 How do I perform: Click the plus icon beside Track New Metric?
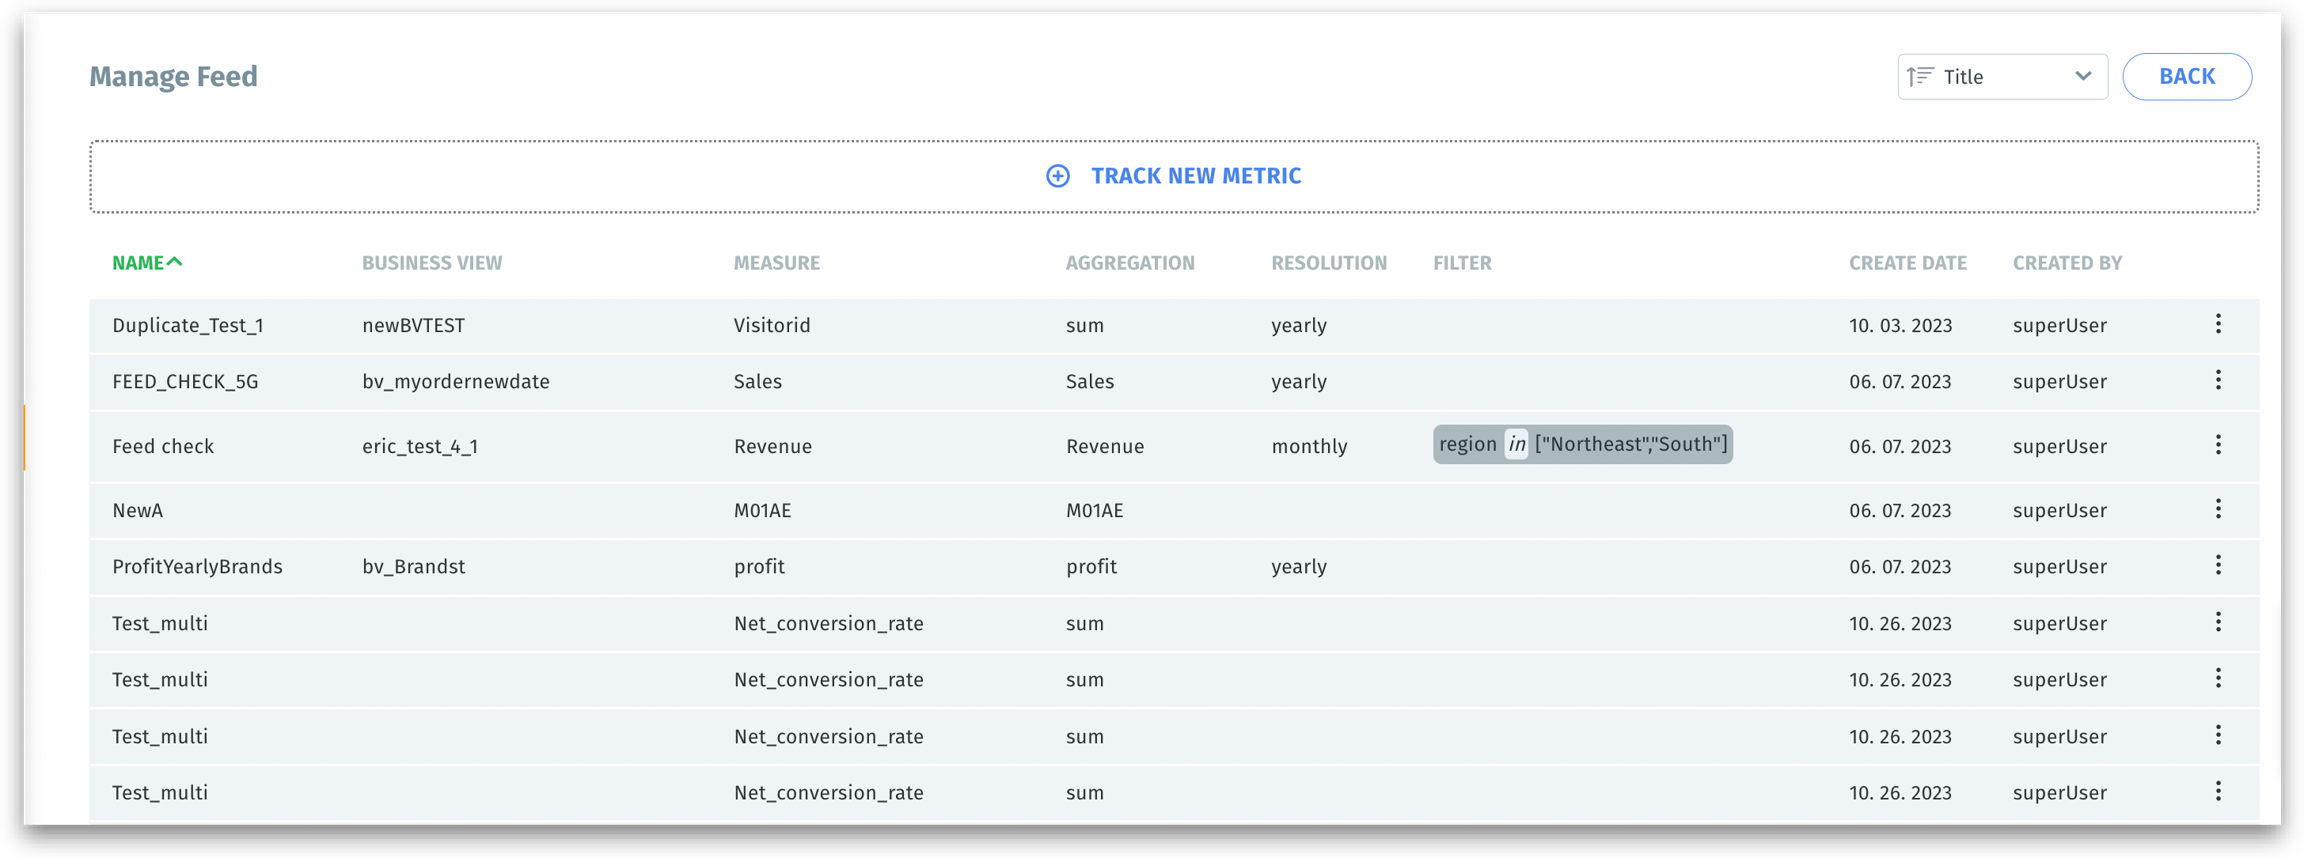coord(1057,176)
